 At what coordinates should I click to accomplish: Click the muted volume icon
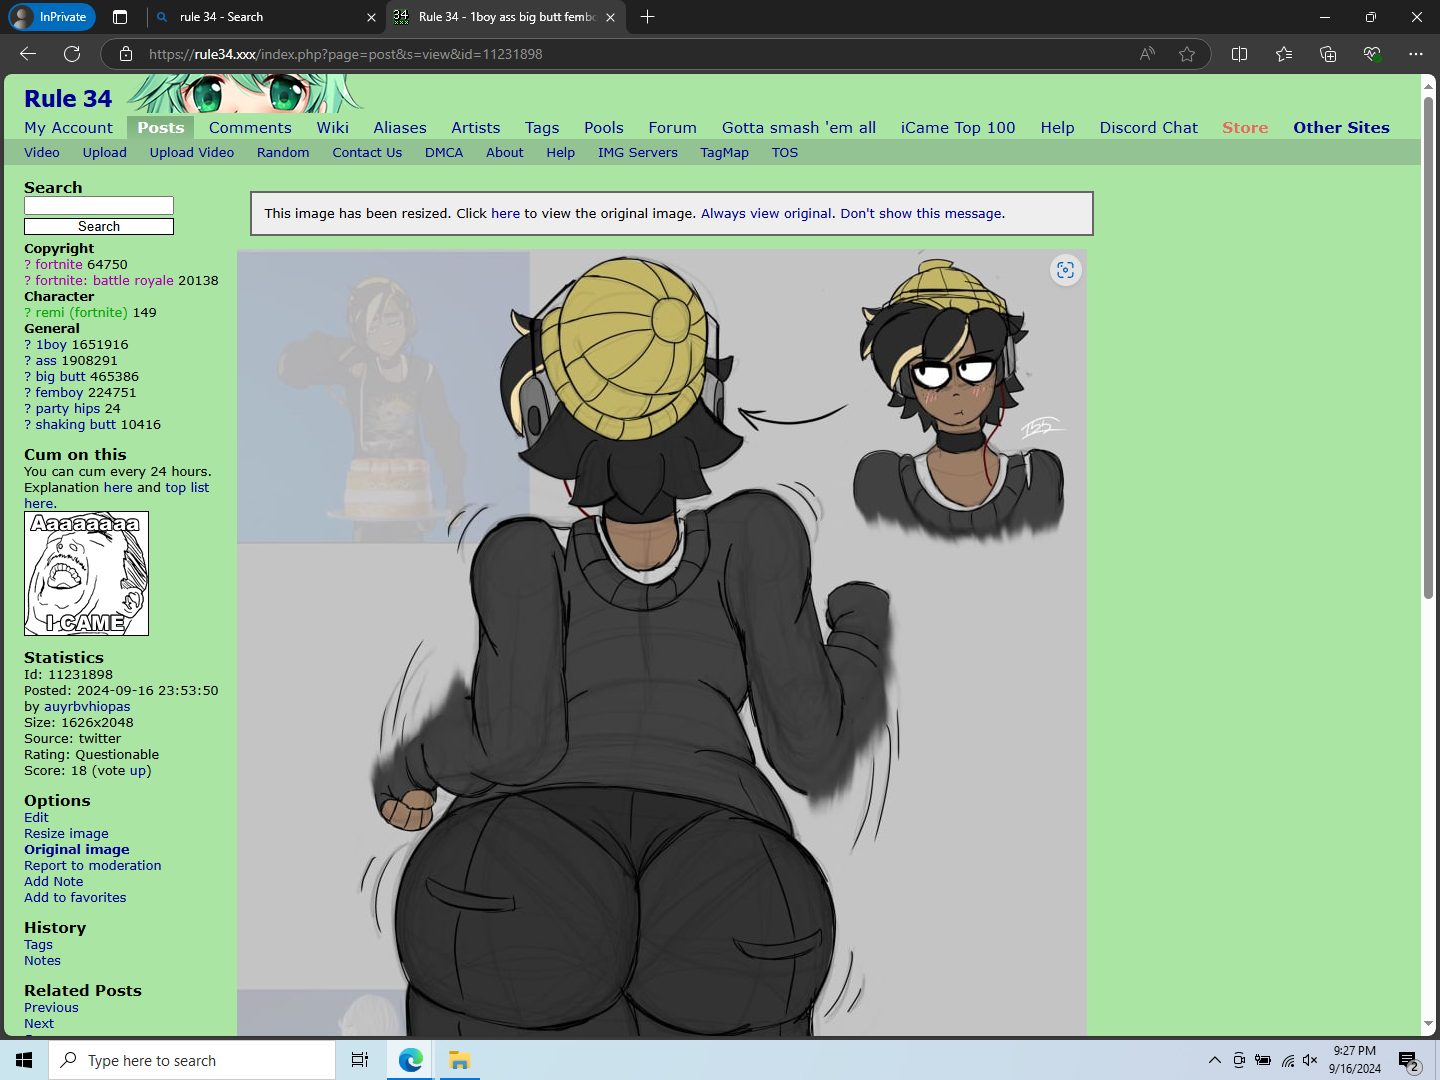click(1311, 1060)
